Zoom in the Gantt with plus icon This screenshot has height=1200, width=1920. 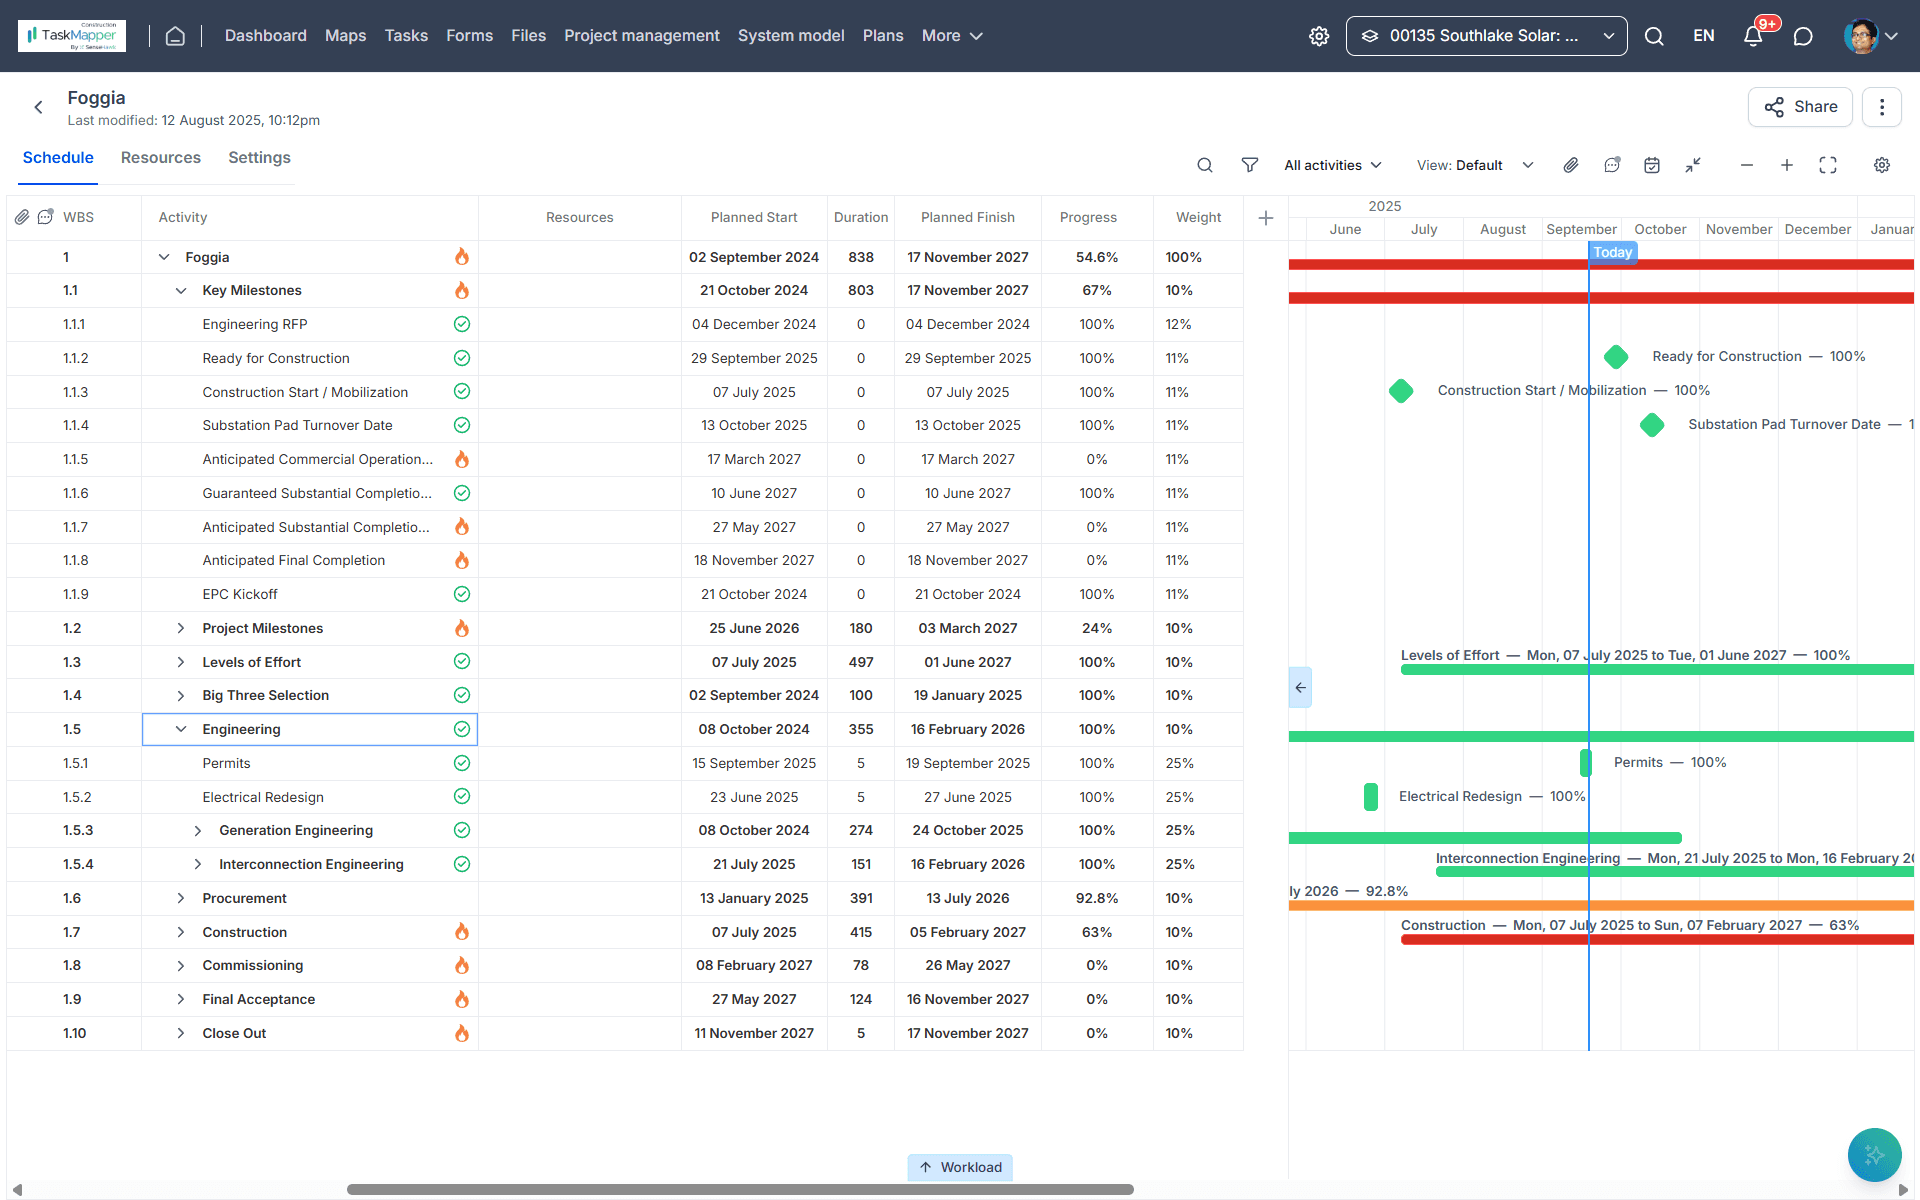pyautogui.click(x=1787, y=165)
